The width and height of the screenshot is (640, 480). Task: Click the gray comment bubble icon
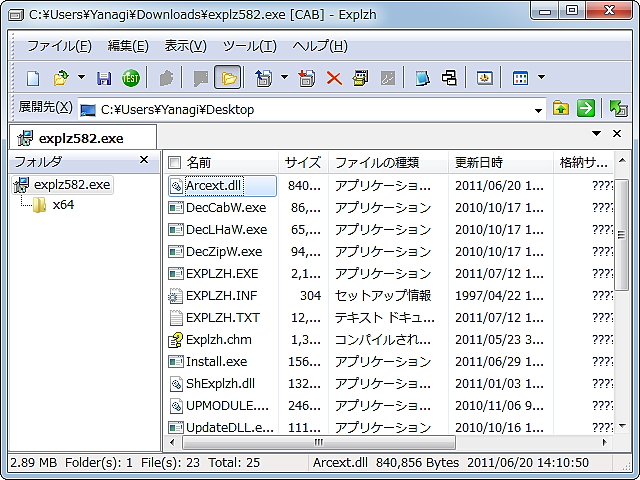pos(201,78)
